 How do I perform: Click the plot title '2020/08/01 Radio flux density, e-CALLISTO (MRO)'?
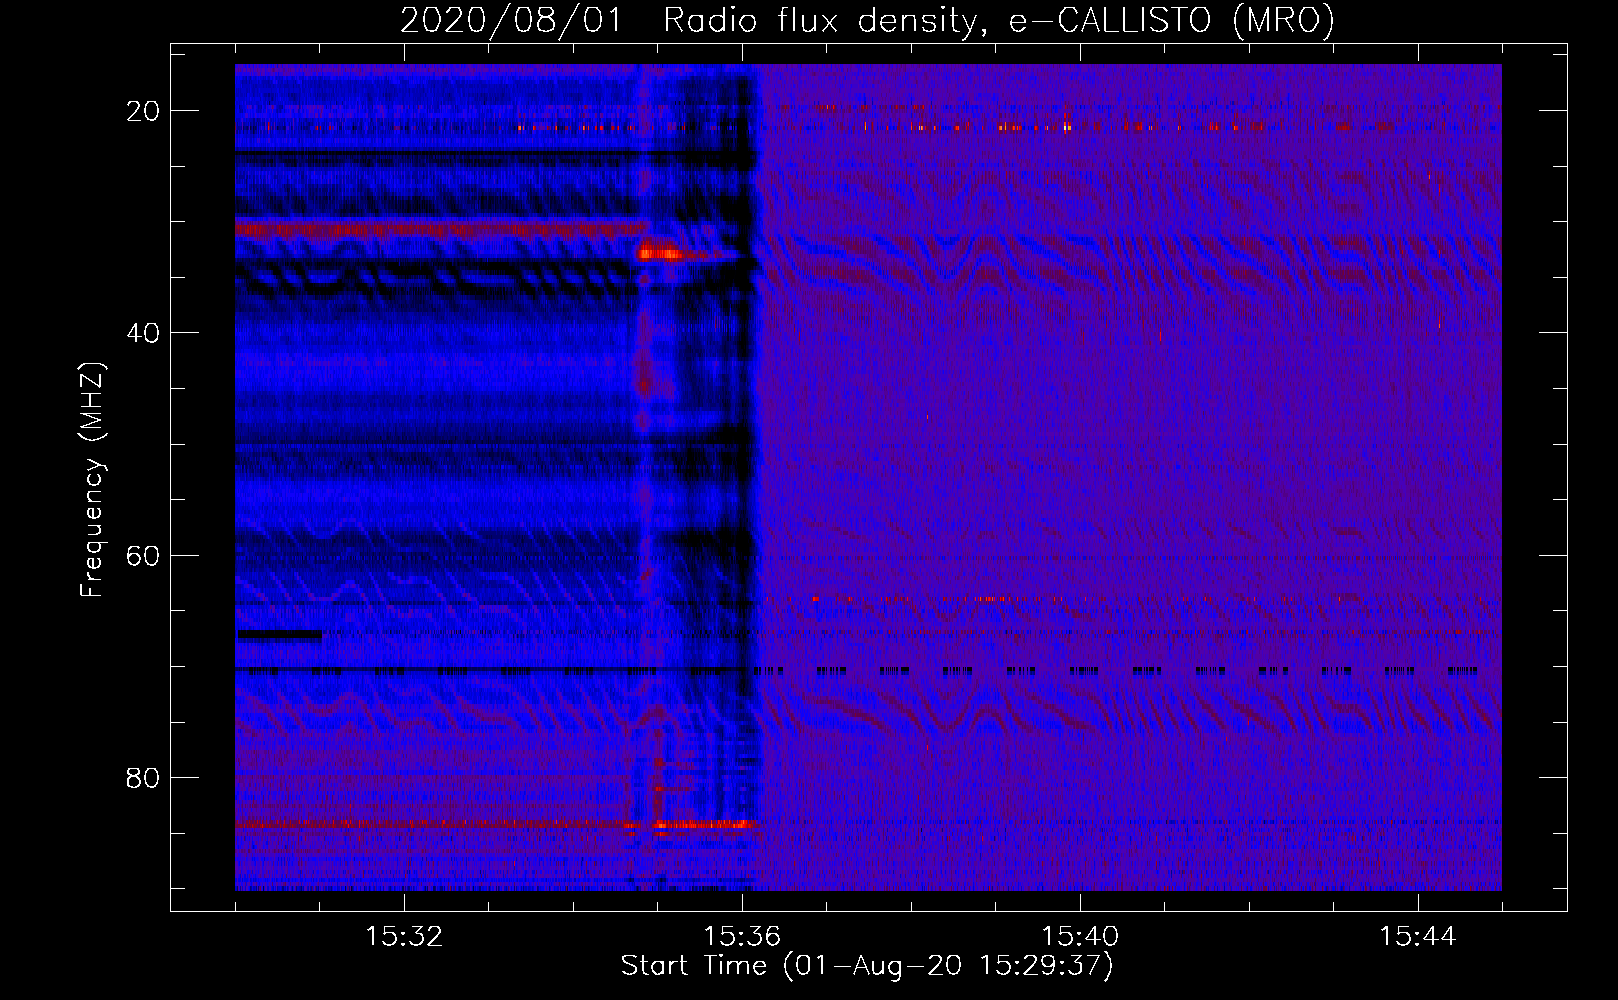867,21
